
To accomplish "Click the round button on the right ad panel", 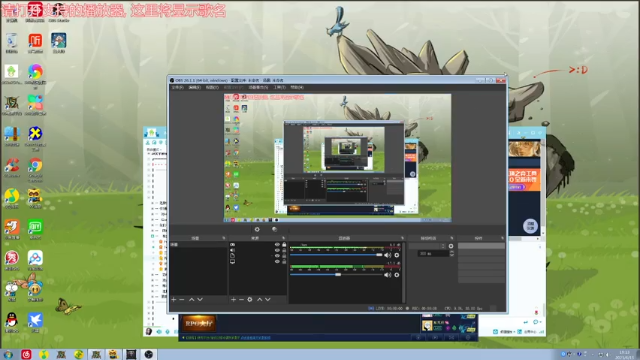I will [530, 226].
